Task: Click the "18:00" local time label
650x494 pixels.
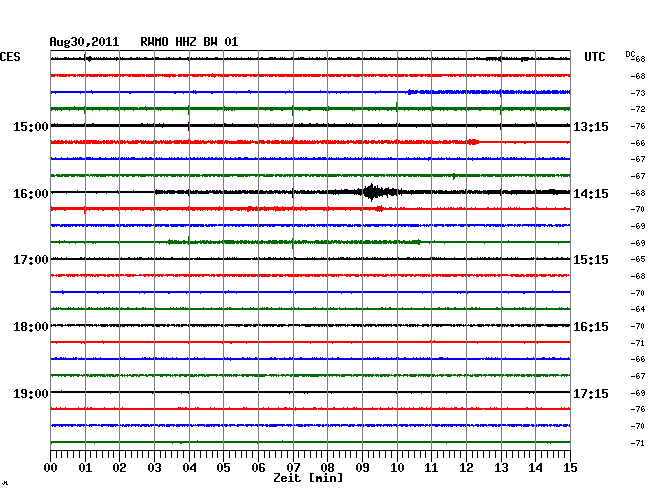Action: tap(31, 327)
